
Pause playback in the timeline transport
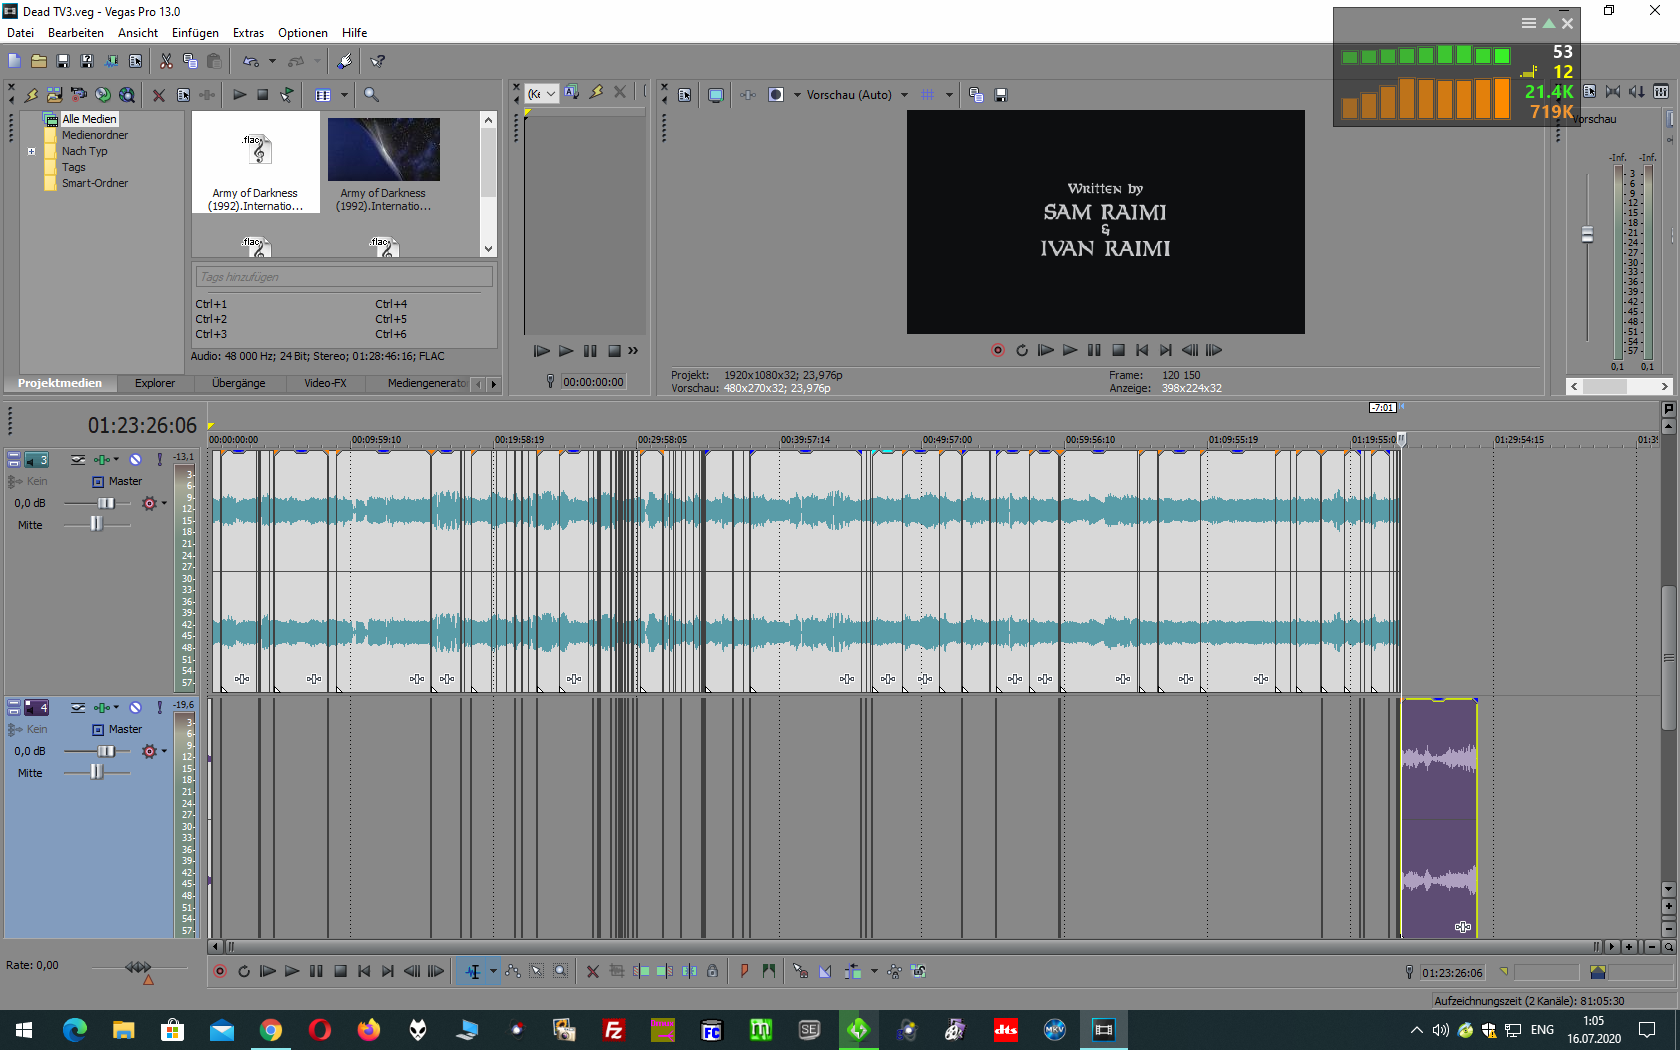tap(316, 971)
